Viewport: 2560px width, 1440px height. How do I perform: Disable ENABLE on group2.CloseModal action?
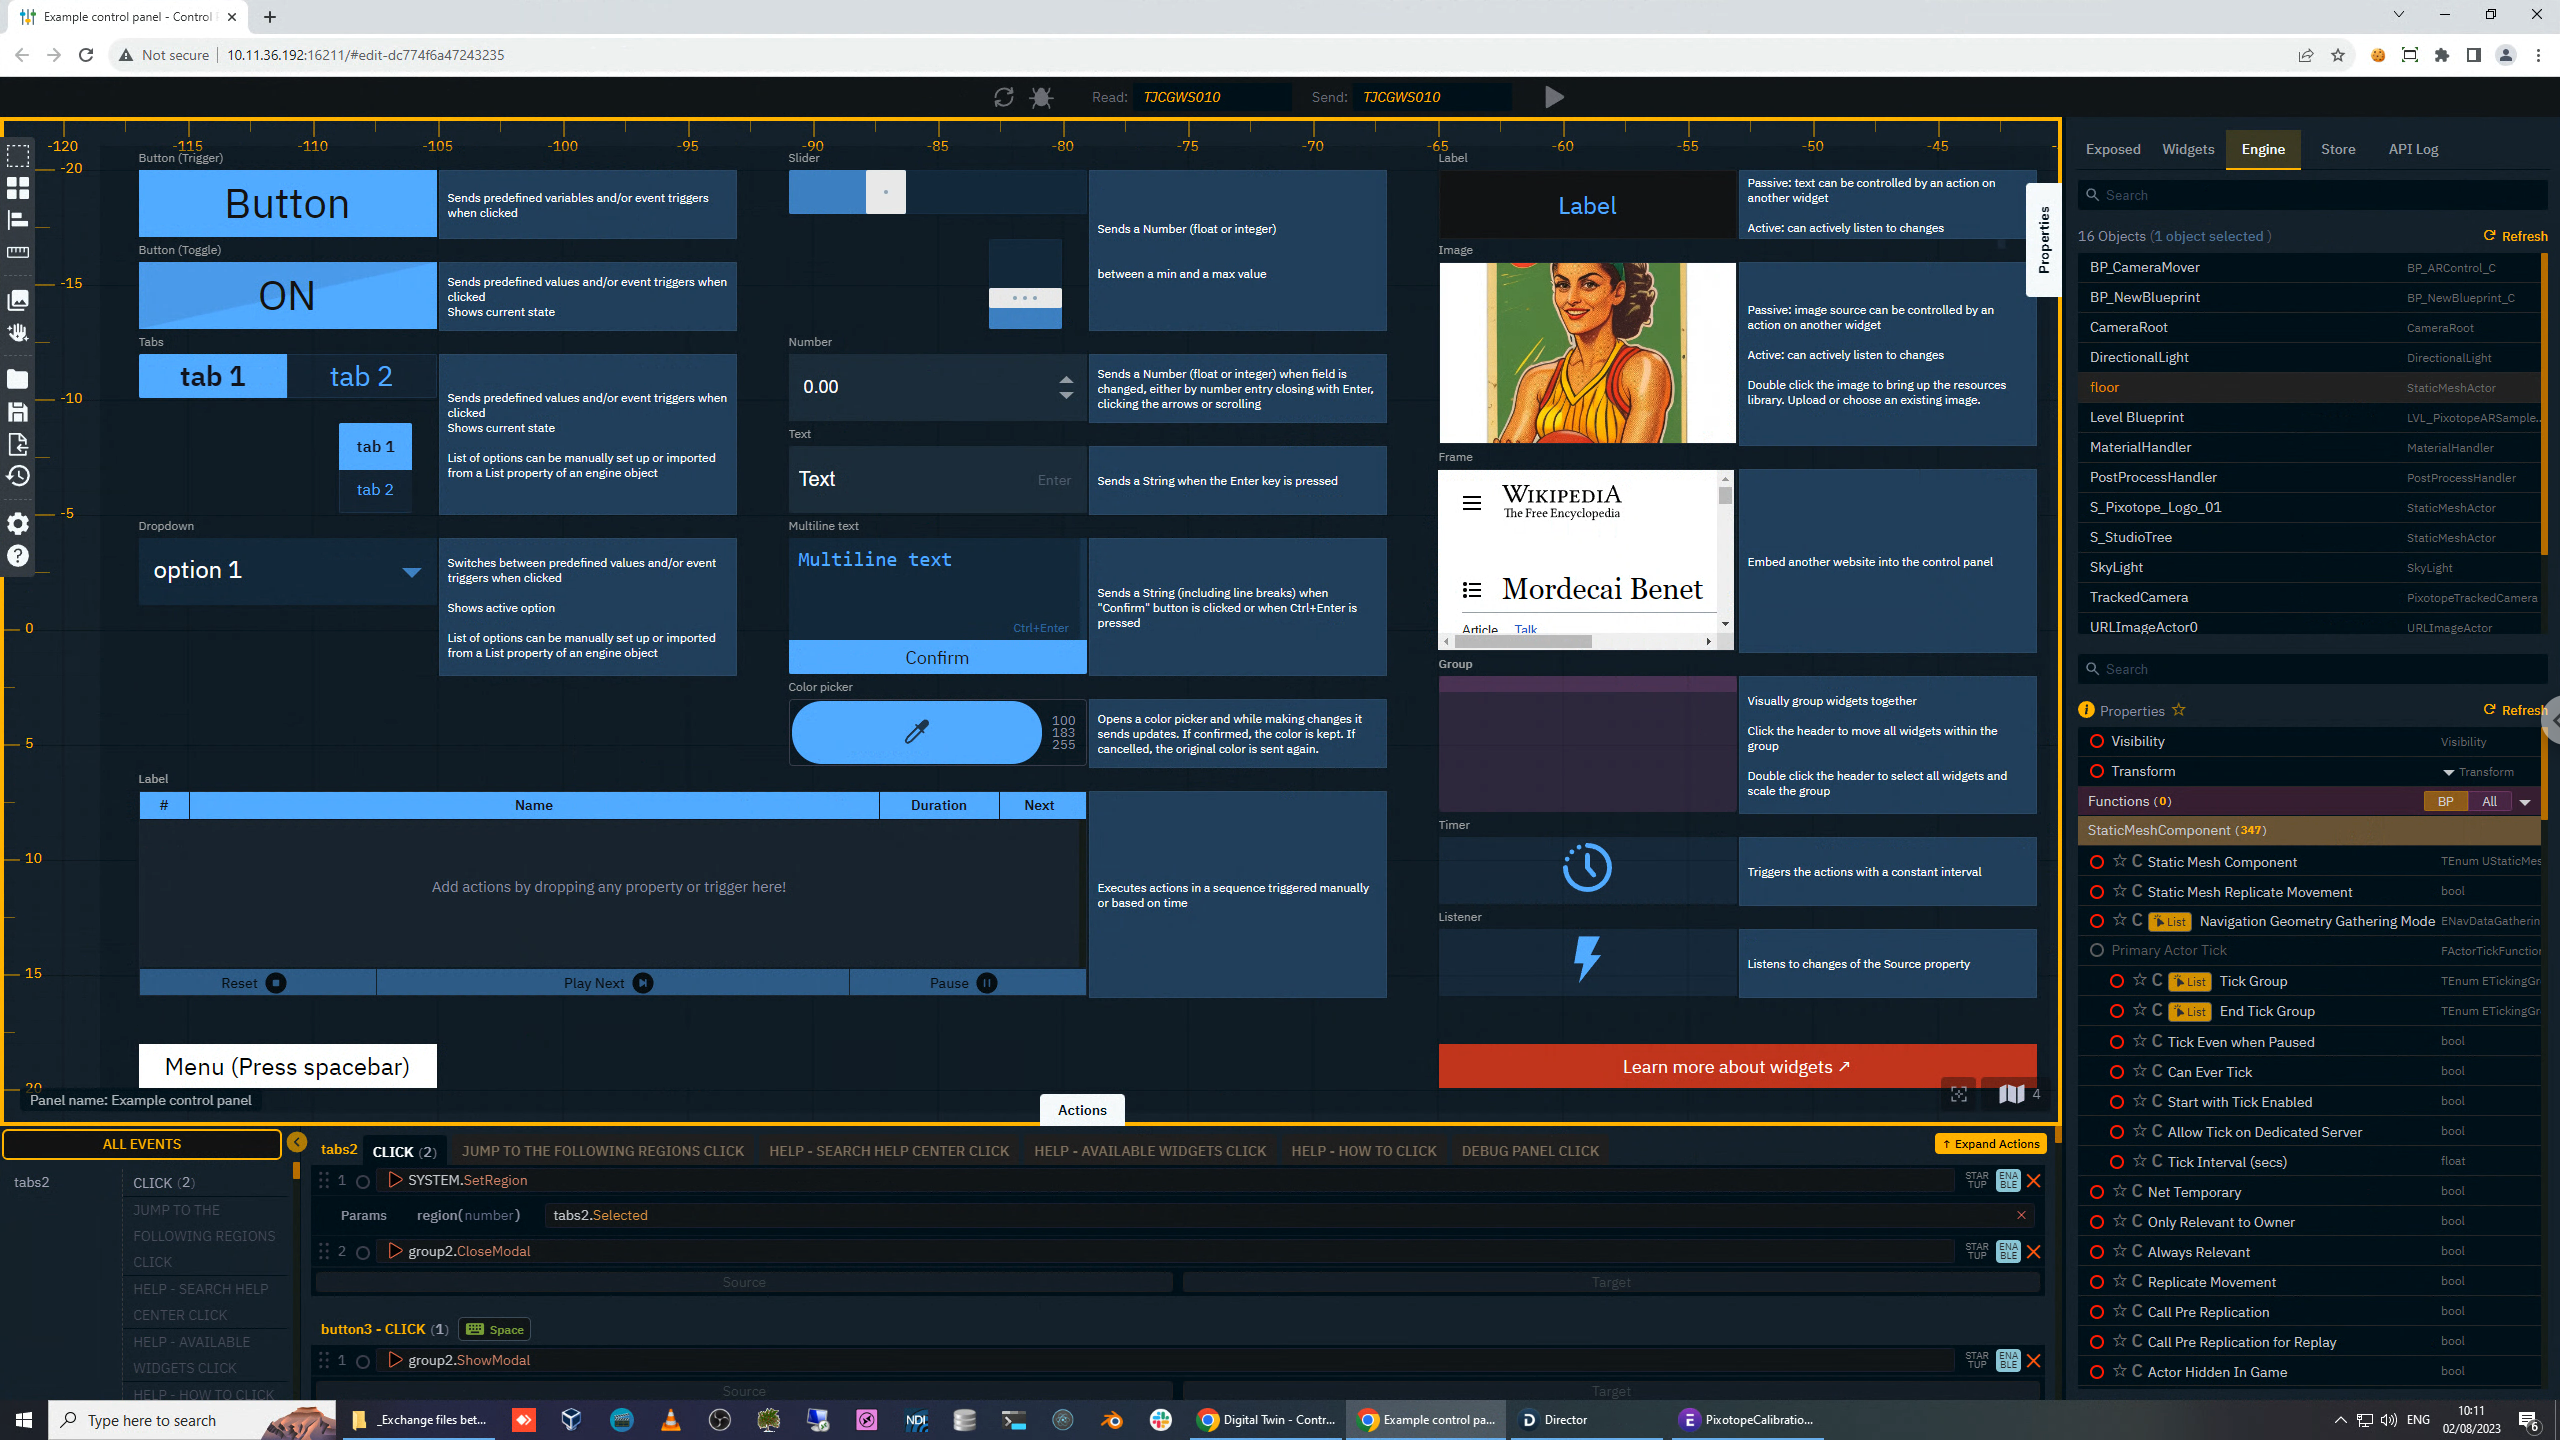(x=2006, y=1251)
